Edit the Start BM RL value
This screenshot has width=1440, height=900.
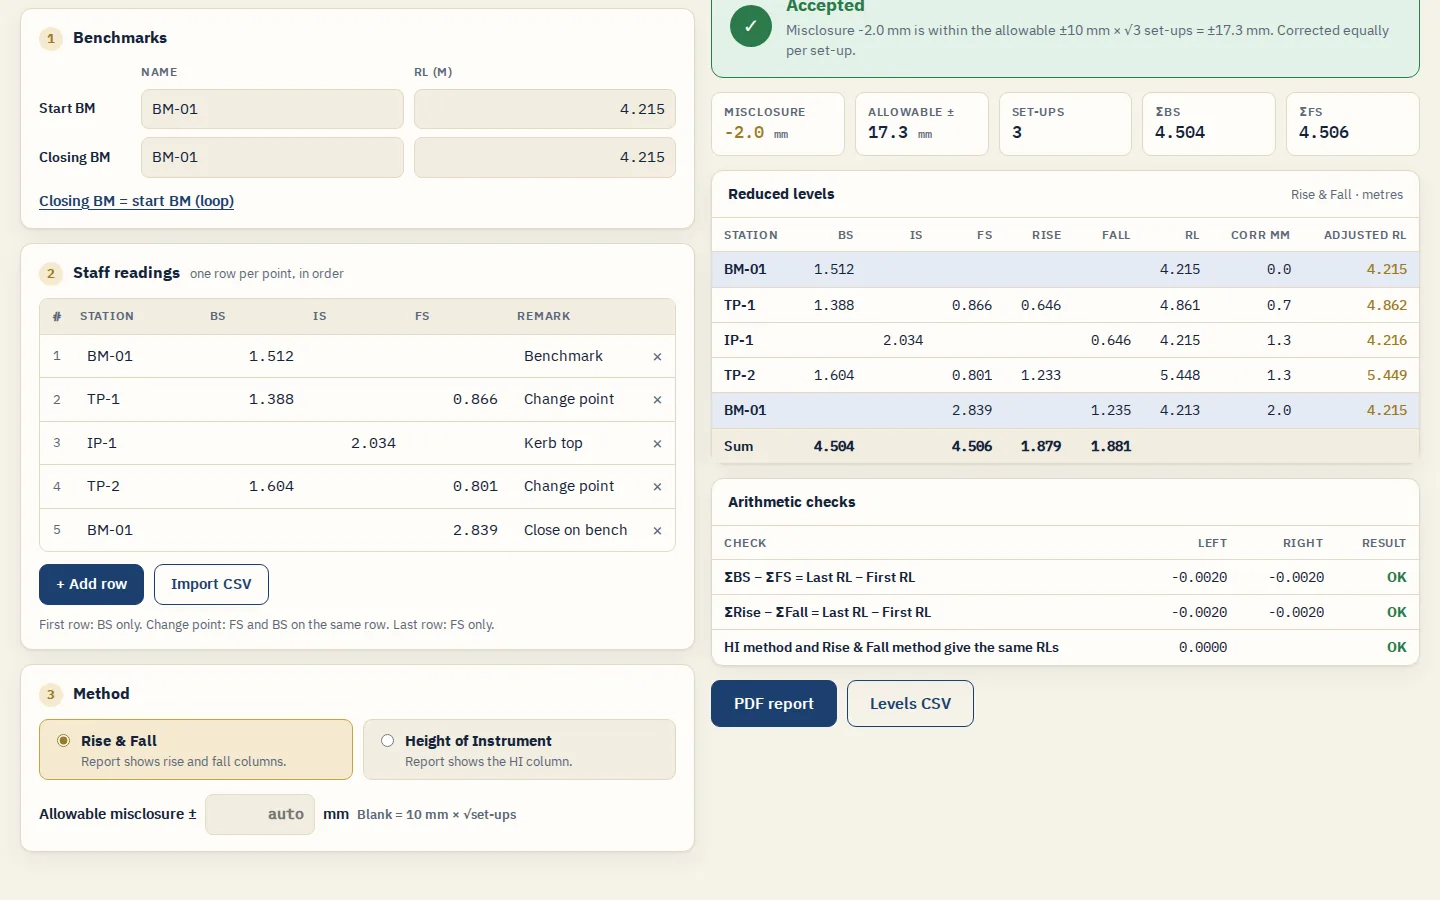(x=545, y=109)
